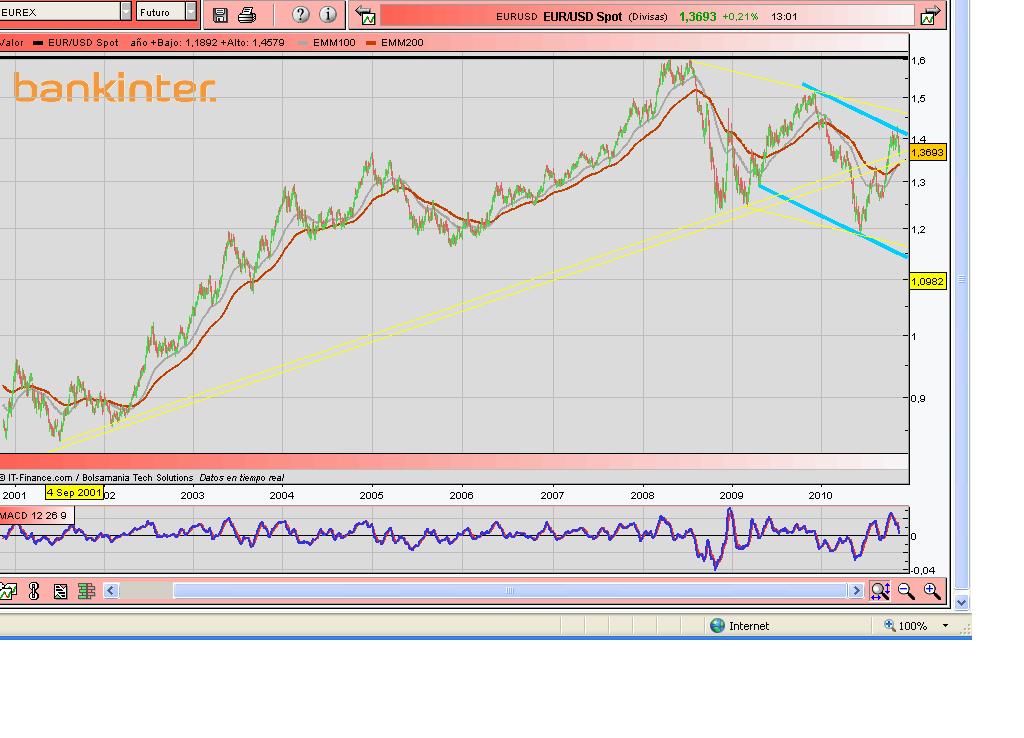Click the information icon in toolbar
This screenshot has height=738, width=1024.
pyautogui.click(x=327, y=15)
